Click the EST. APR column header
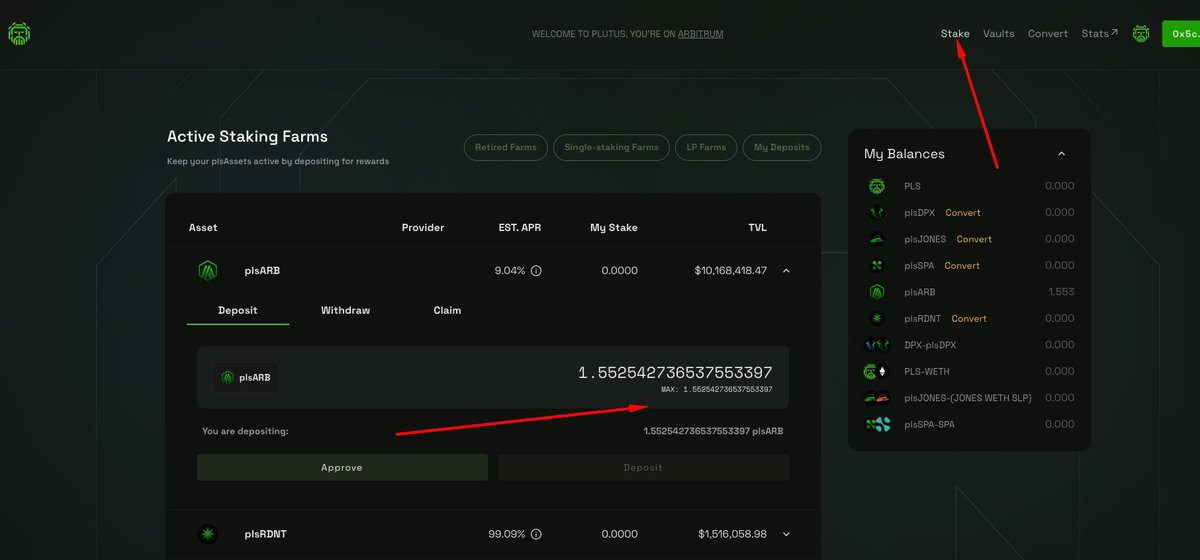The image size is (1200, 560). click(520, 228)
